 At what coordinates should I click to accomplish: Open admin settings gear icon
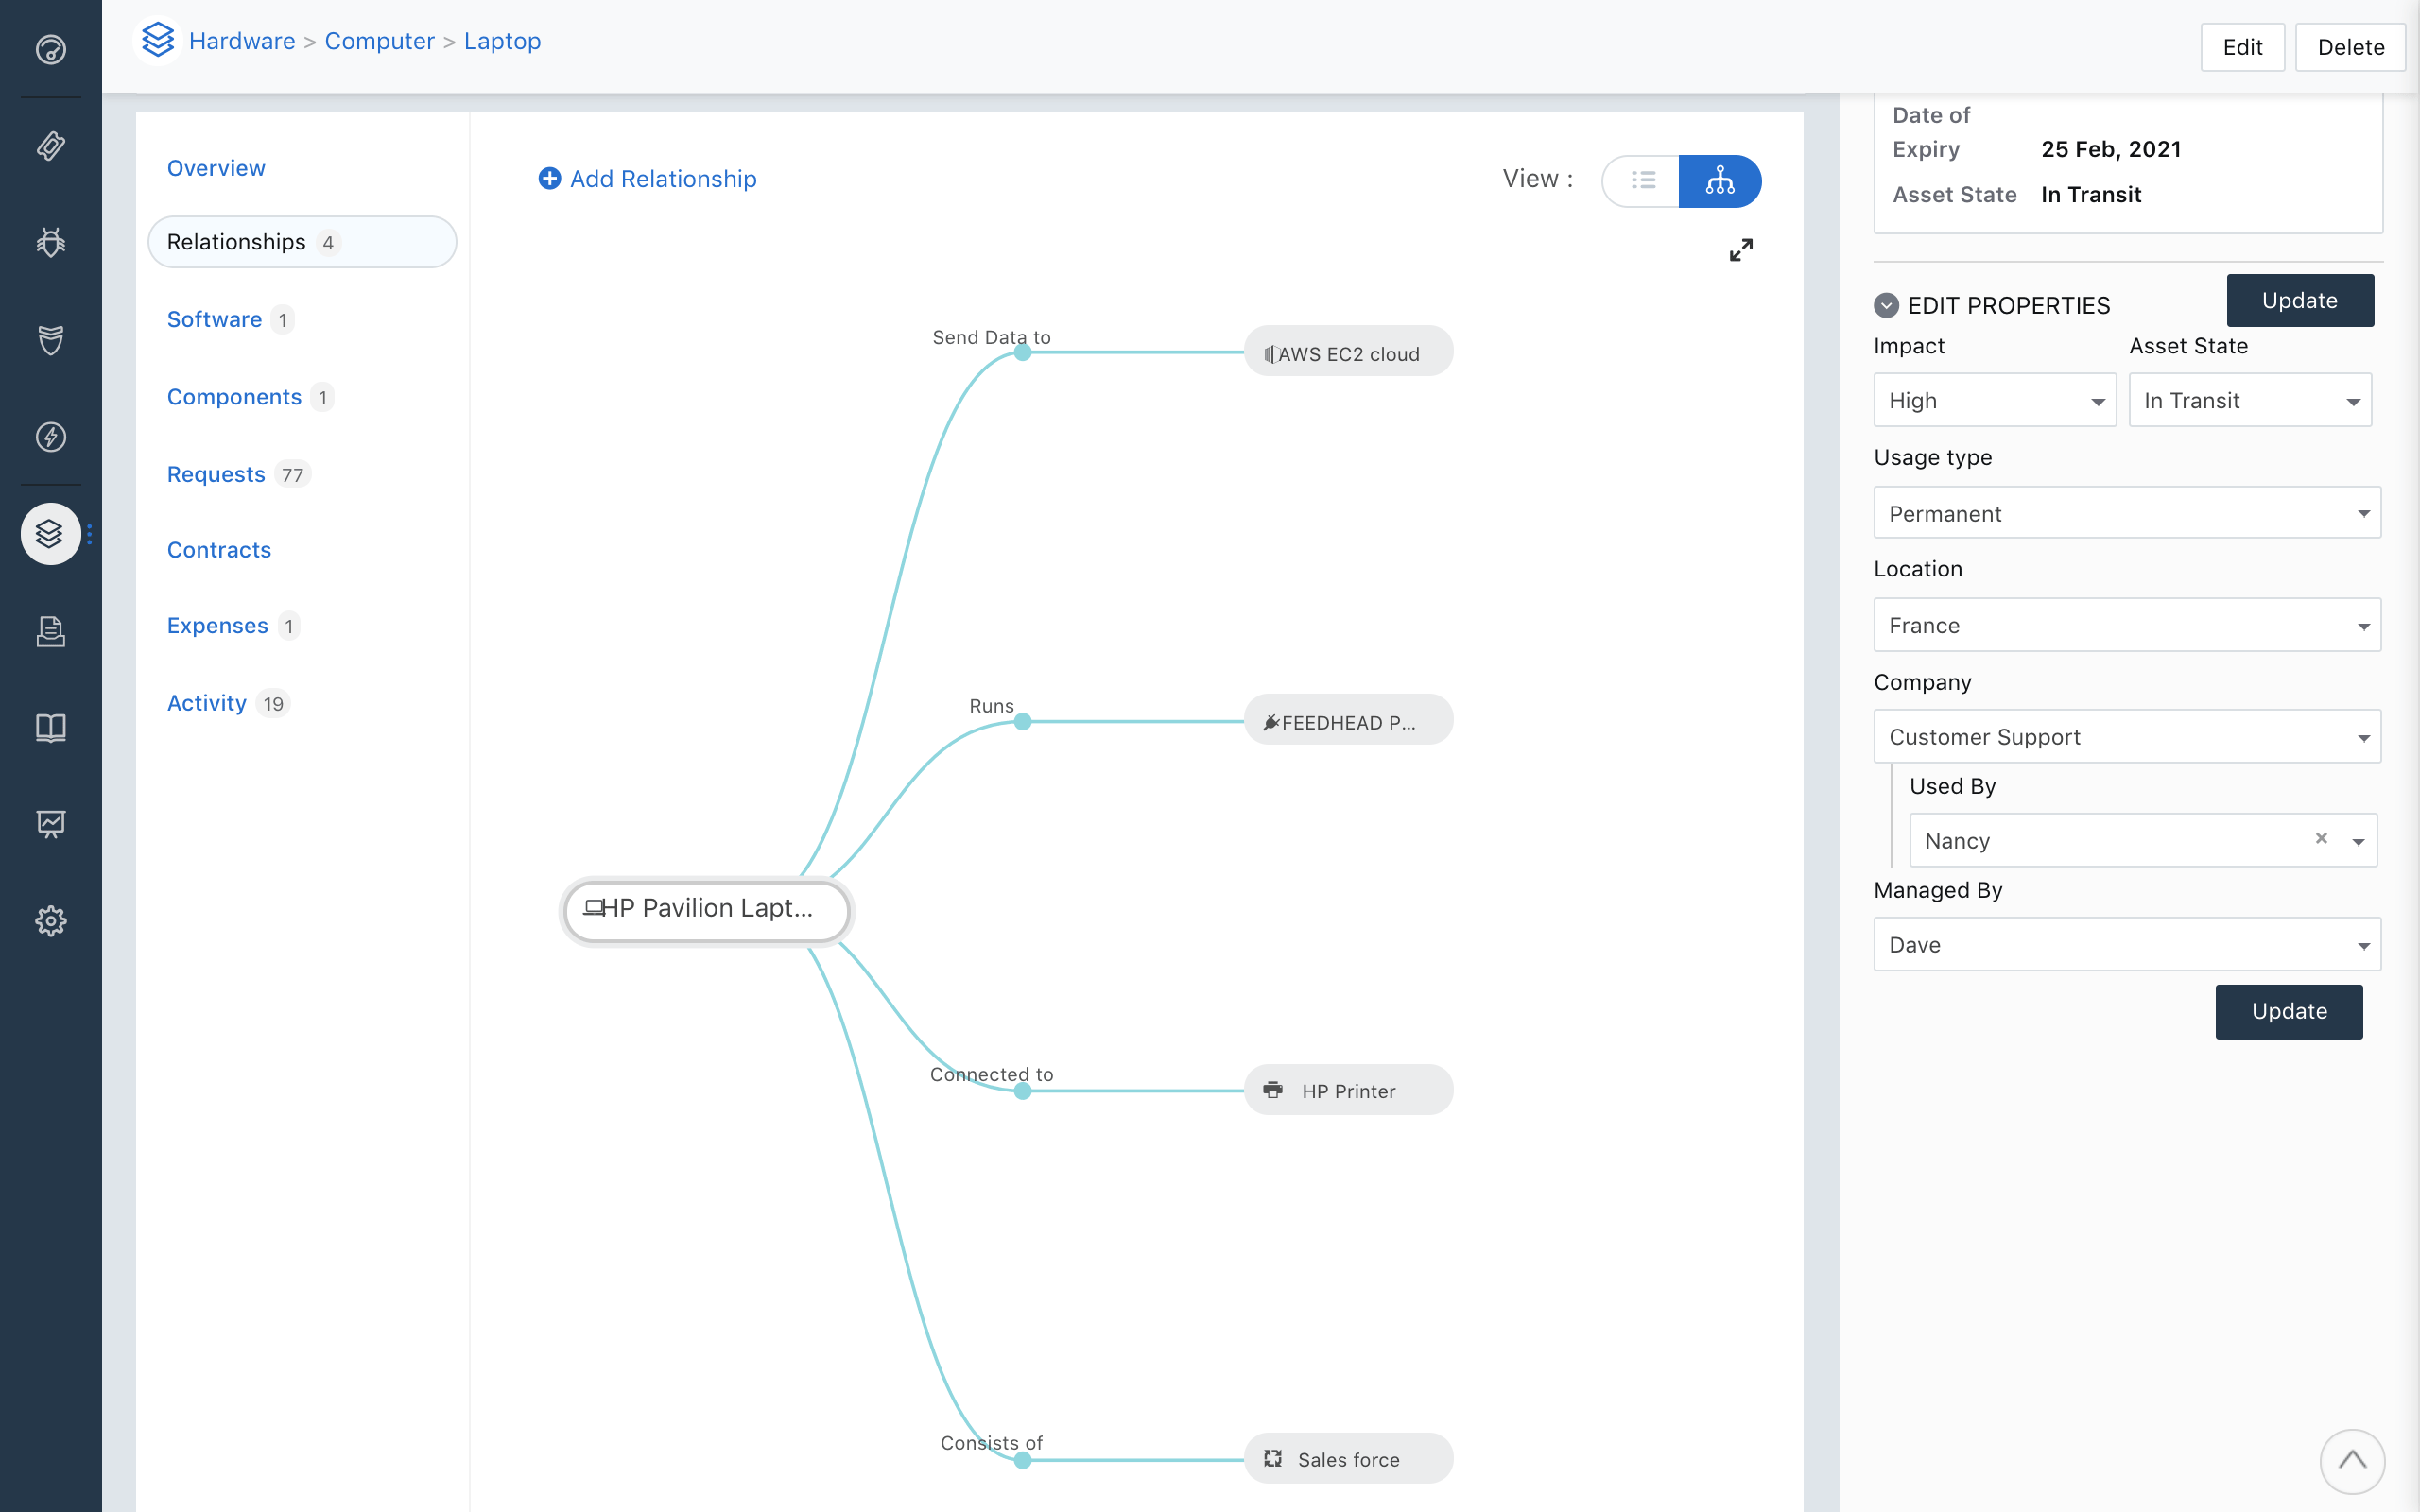point(51,921)
